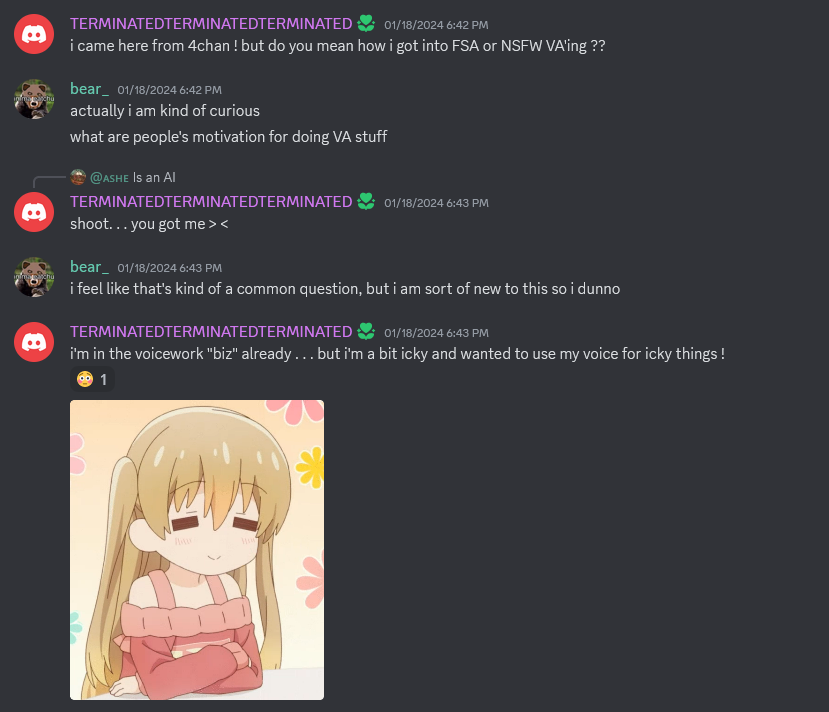Screen dimensions: 829x712
Task: Click the bear_ username at 6:43 PM
Action: point(89,267)
